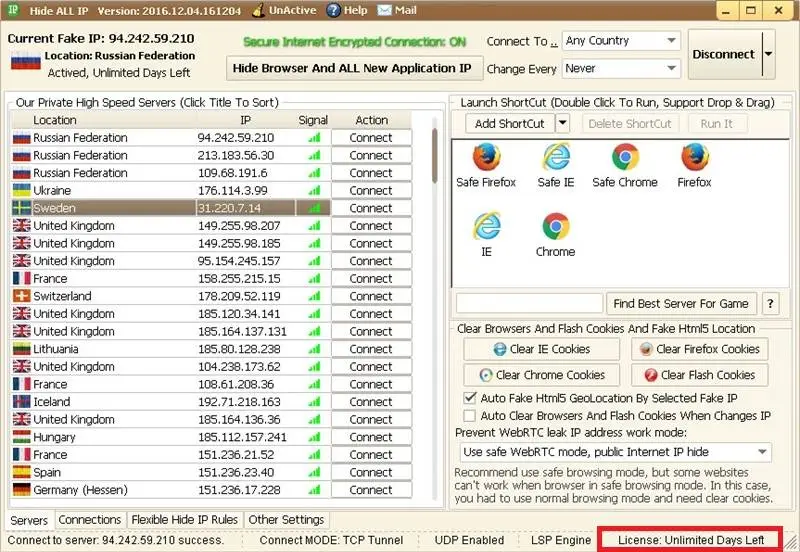Click signal bars for 94.242.59.210 server
800x552 pixels.
[314, 137]
